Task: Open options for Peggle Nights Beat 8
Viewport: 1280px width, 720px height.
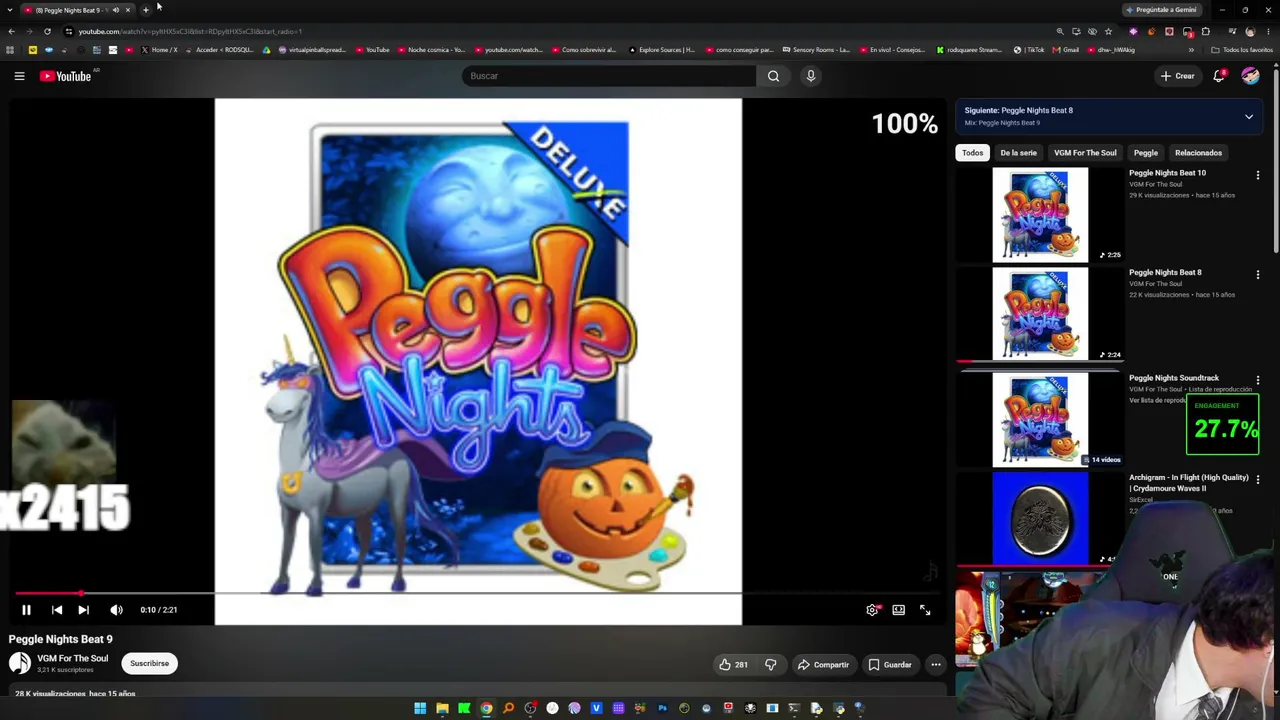Action: [1258, 275]
